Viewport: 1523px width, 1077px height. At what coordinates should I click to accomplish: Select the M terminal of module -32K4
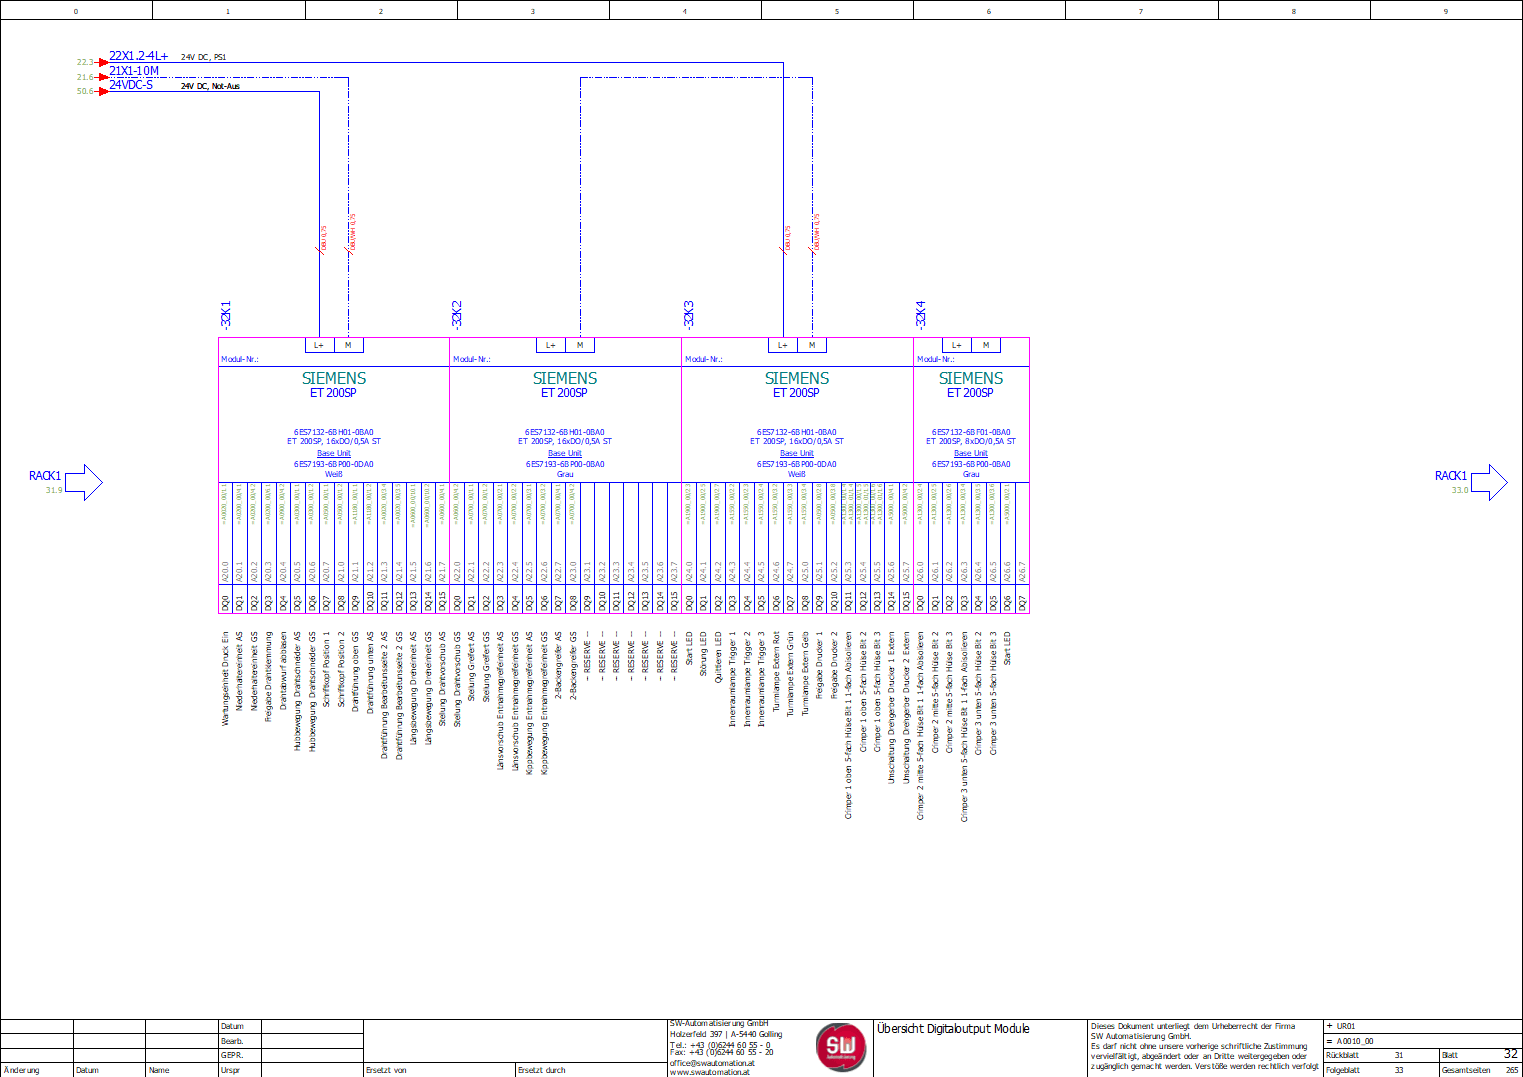coord(986,345)
